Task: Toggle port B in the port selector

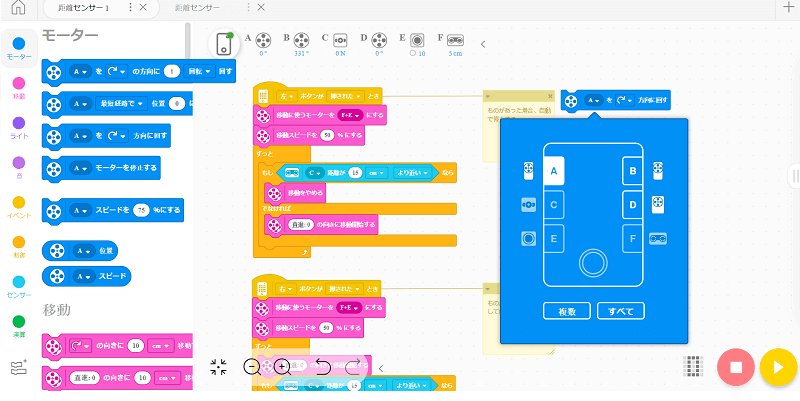Action: click(633, 171)
